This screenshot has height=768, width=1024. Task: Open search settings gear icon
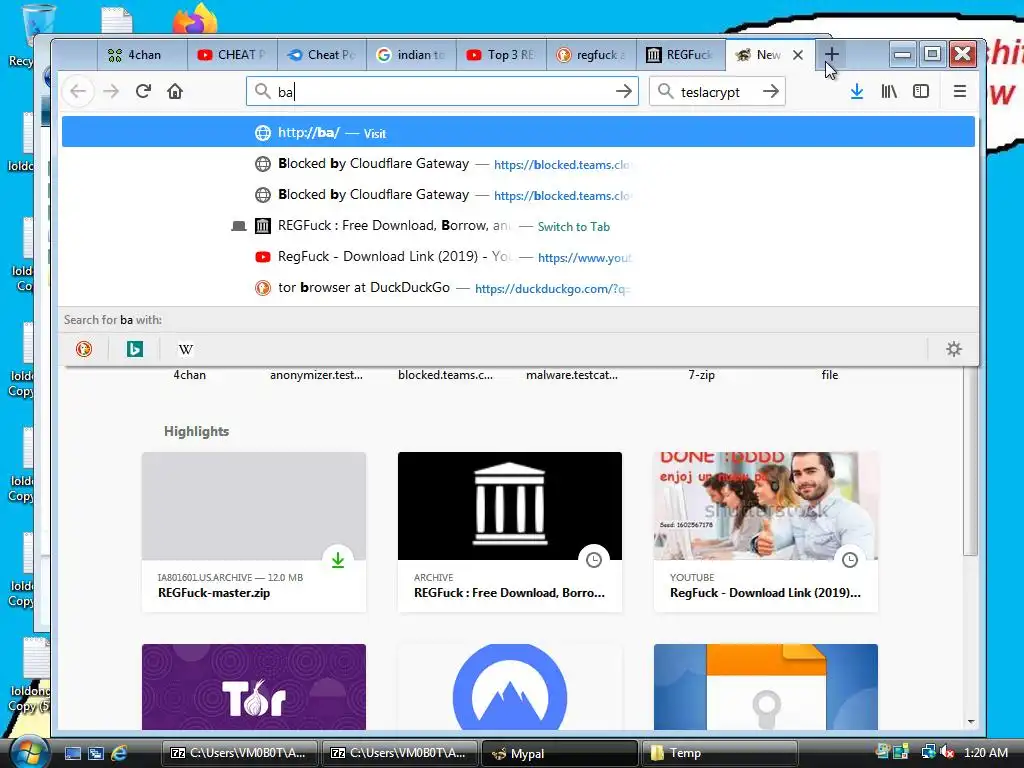point(953,349)
